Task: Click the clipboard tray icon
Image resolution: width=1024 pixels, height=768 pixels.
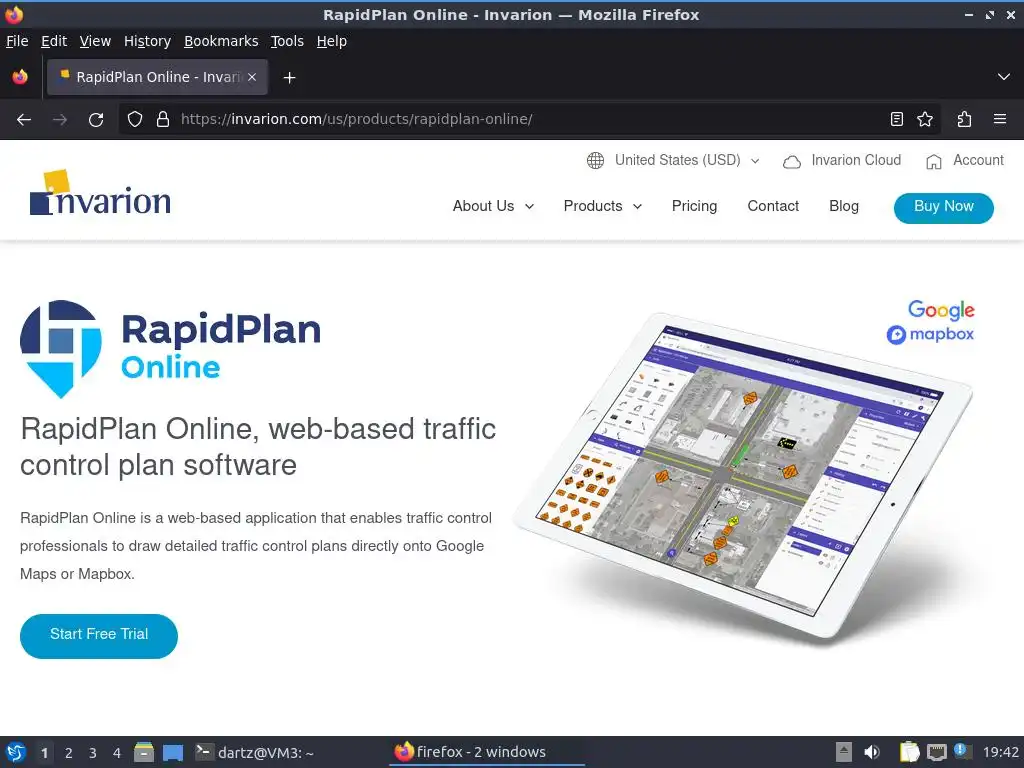Action: [x=909, y=752]
